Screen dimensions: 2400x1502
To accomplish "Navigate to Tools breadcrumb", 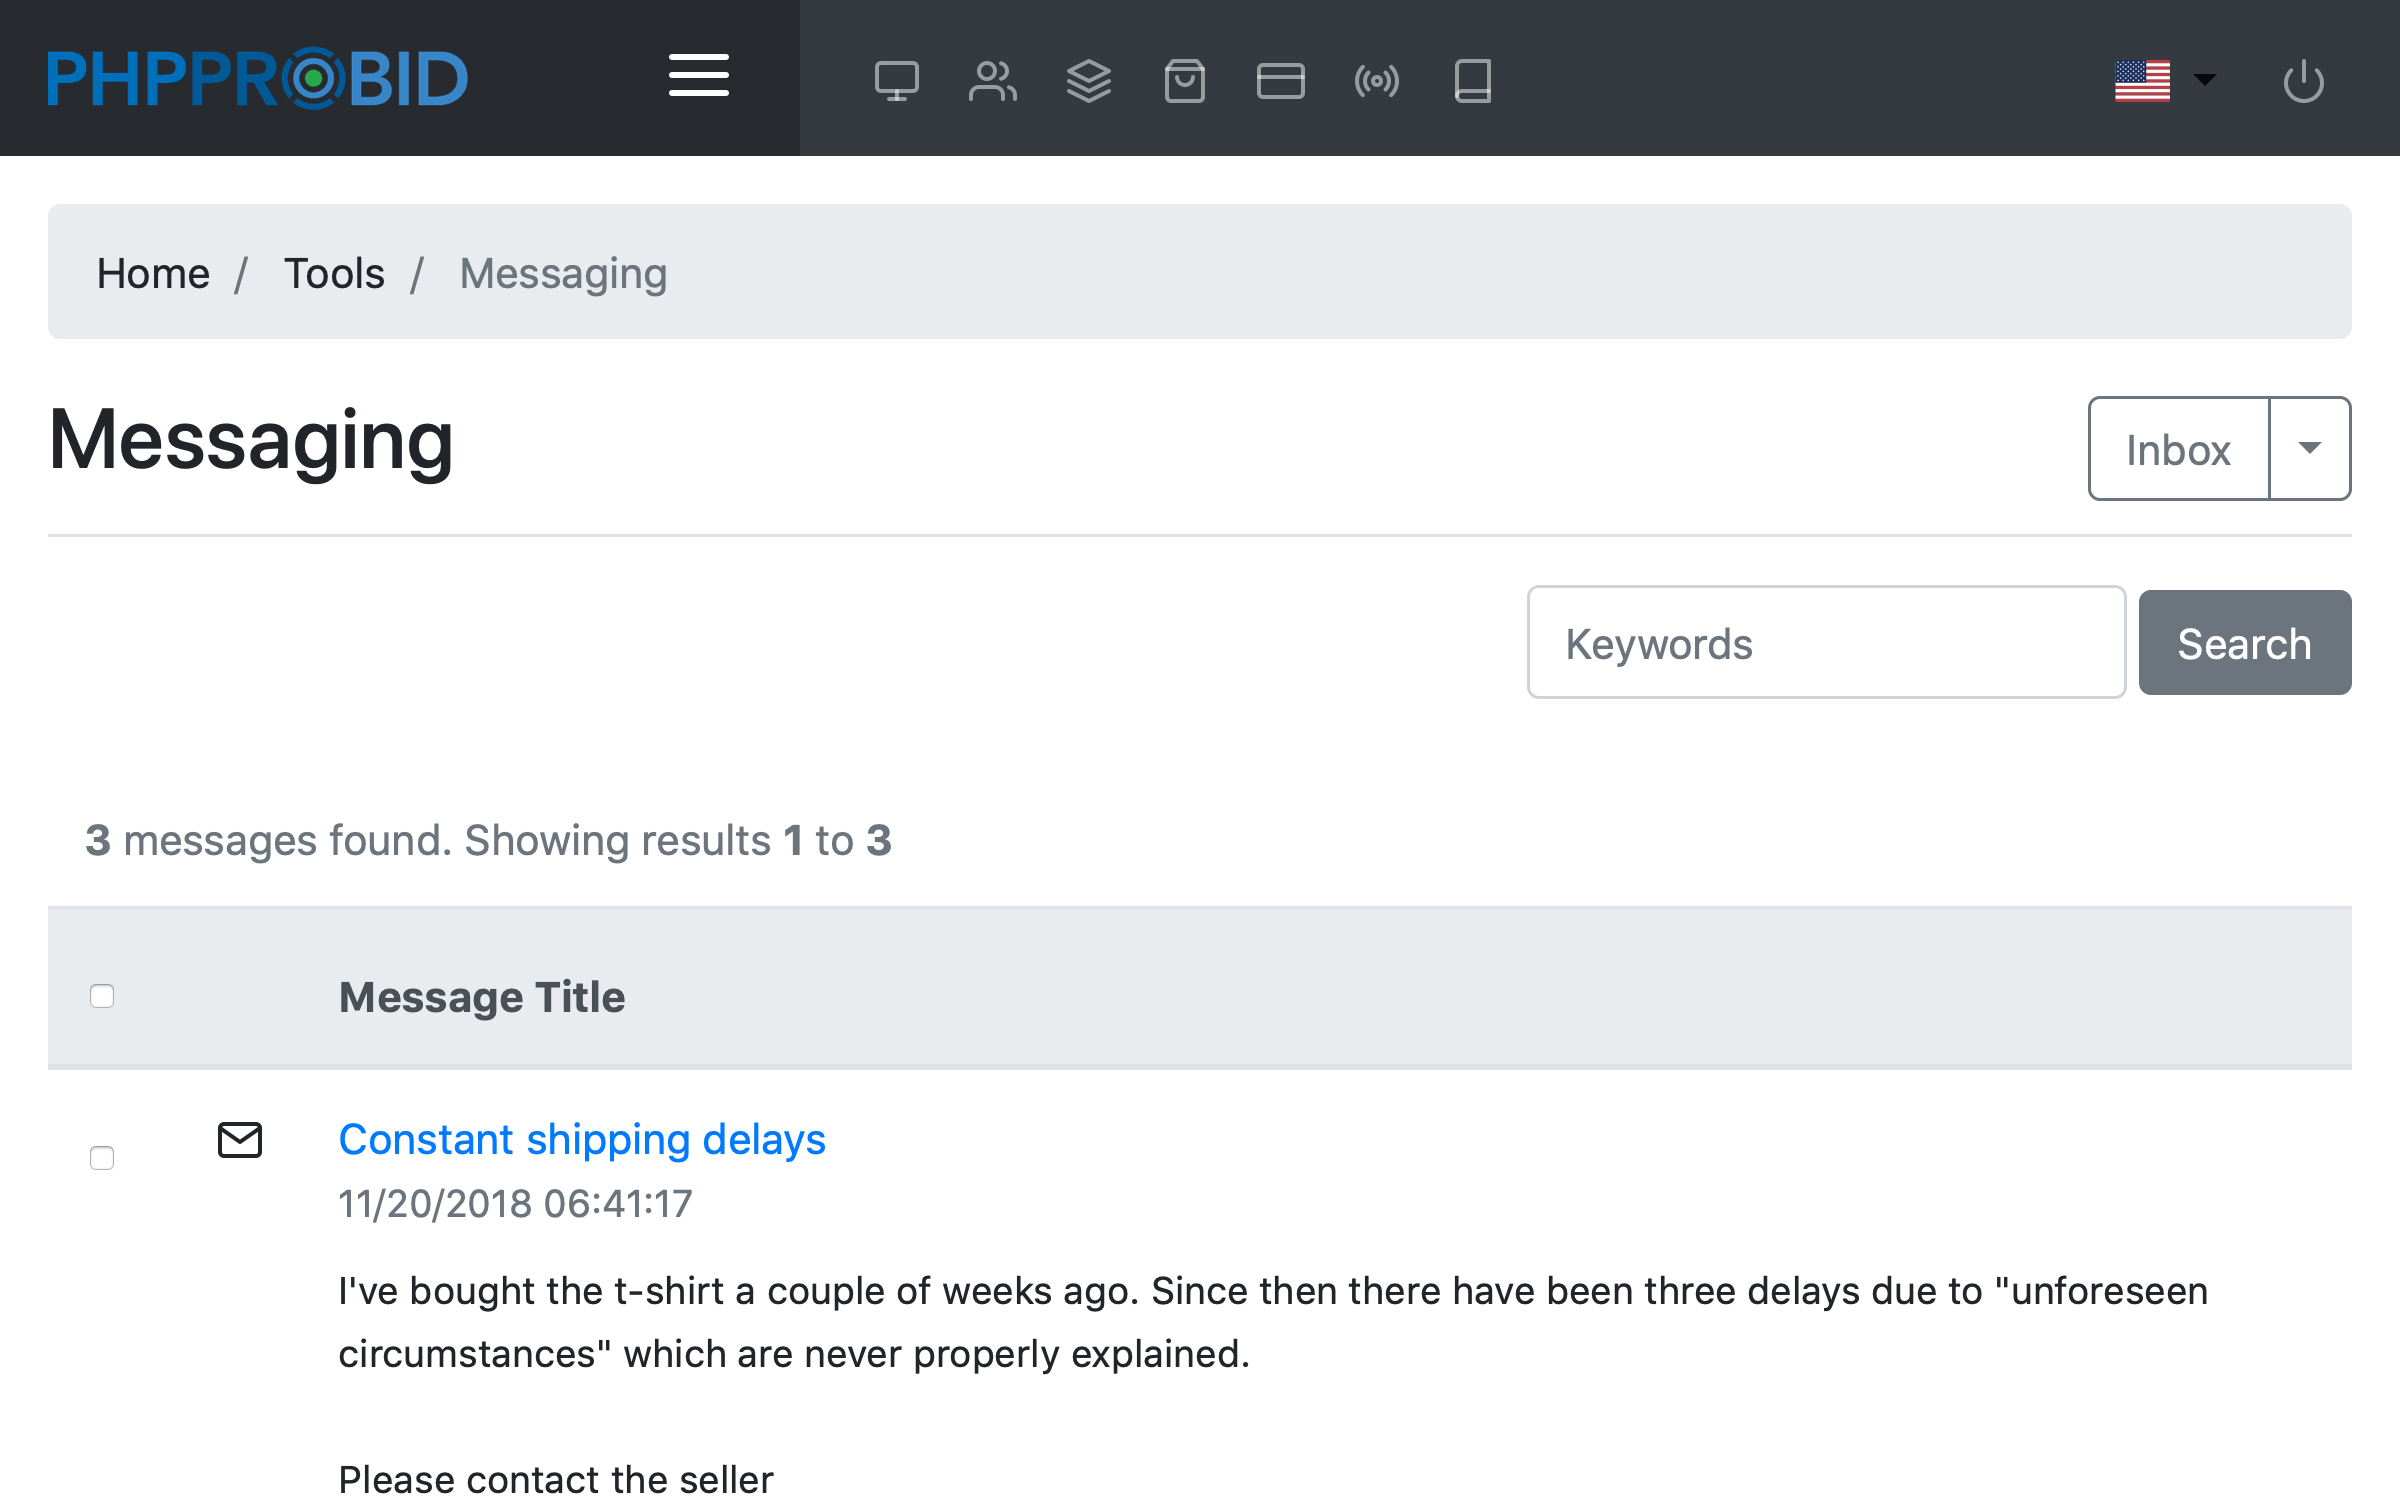I will point(334,273).
